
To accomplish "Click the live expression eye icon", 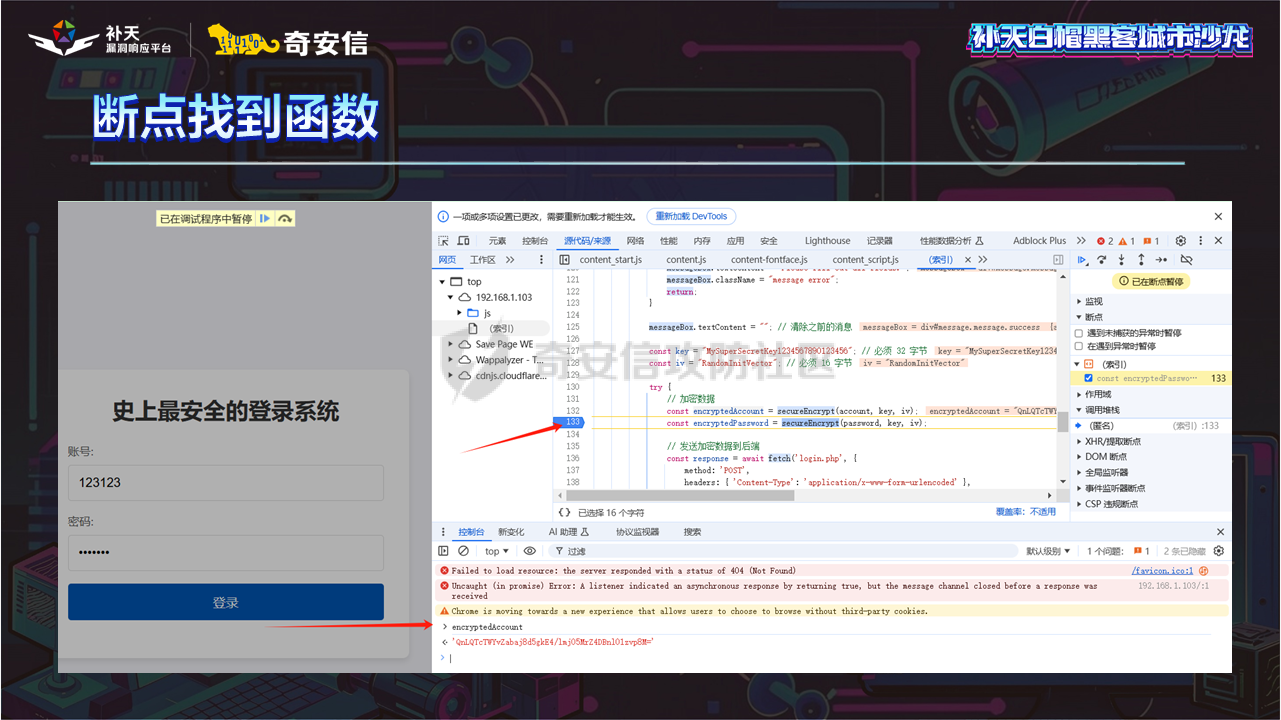I will [x=530, y=551].
